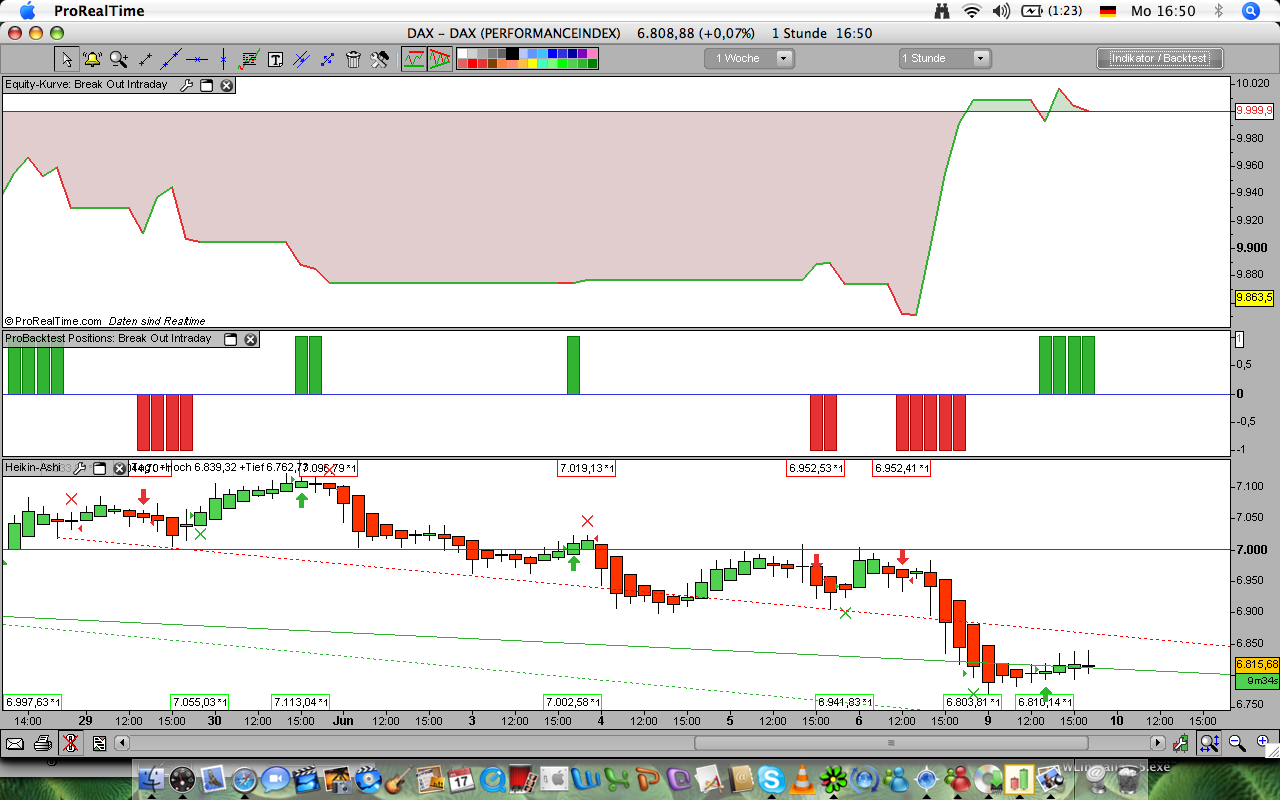Screen dimensions: 1280x800
Task: Open settings wrench of Heikin-Ashi panel
Action: (x=79, y=468)
